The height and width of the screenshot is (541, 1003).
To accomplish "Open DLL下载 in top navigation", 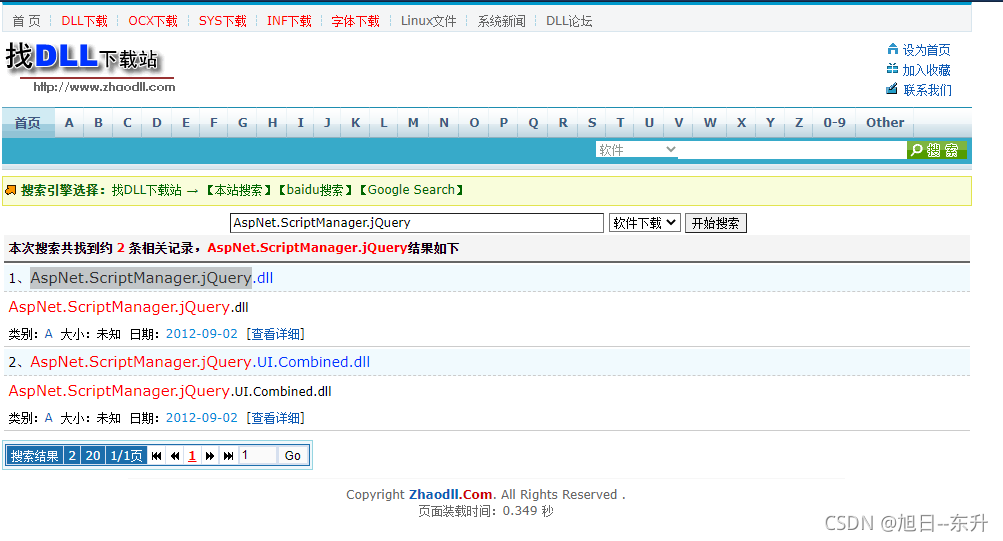I will [x=84, y=21].
